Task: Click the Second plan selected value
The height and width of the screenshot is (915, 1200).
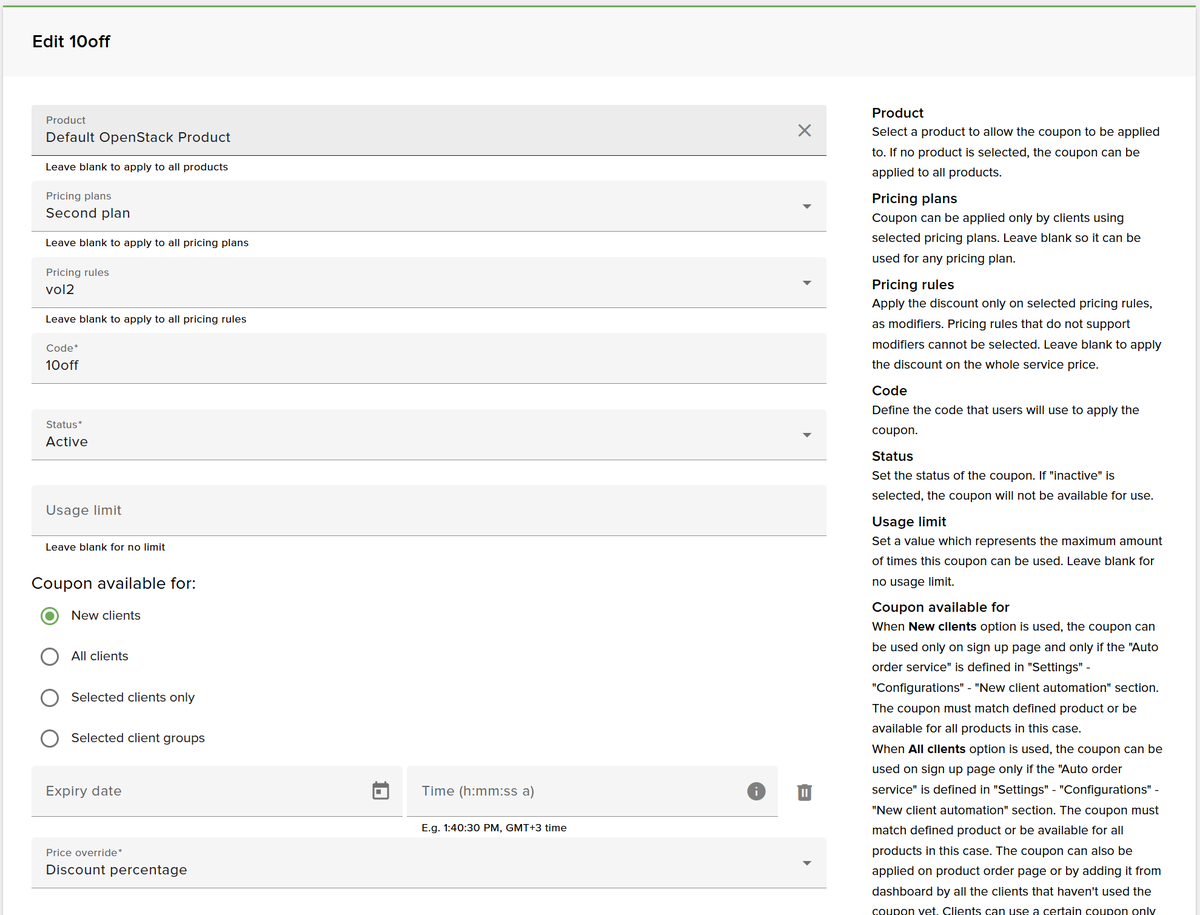Action: 88,213
